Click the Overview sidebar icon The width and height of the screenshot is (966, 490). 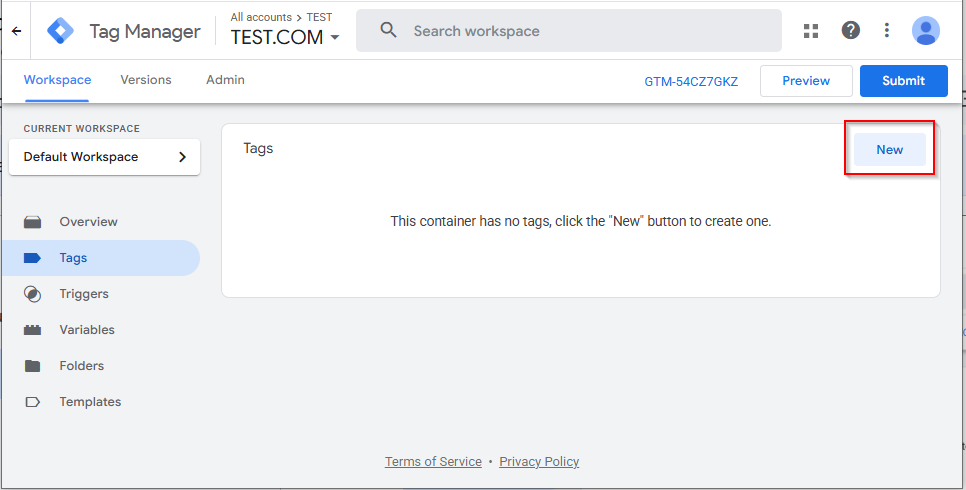point(33,222)
